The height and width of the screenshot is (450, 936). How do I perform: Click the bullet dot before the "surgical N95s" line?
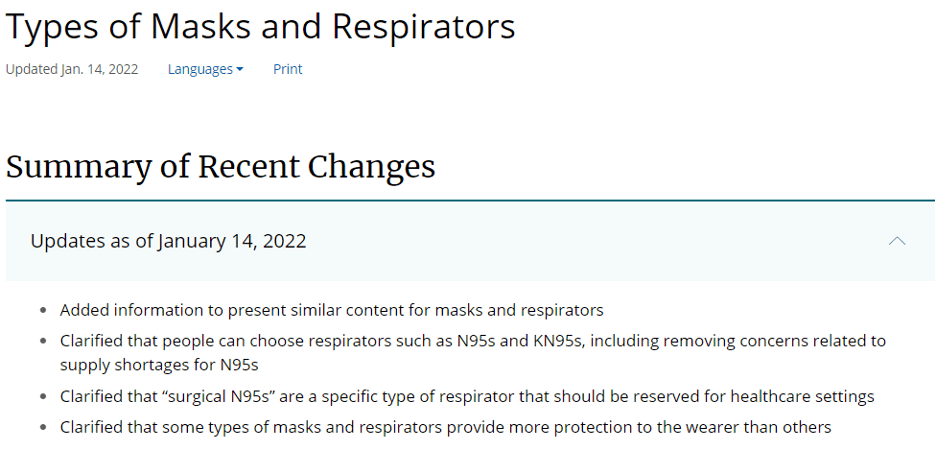coord(41,397)
